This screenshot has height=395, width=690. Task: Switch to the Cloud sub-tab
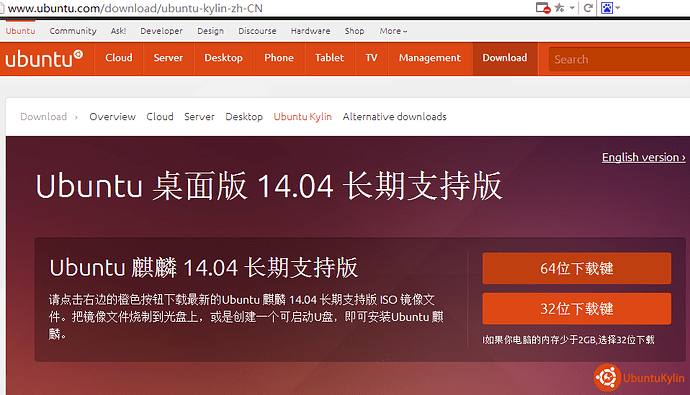tap(160, 117)
